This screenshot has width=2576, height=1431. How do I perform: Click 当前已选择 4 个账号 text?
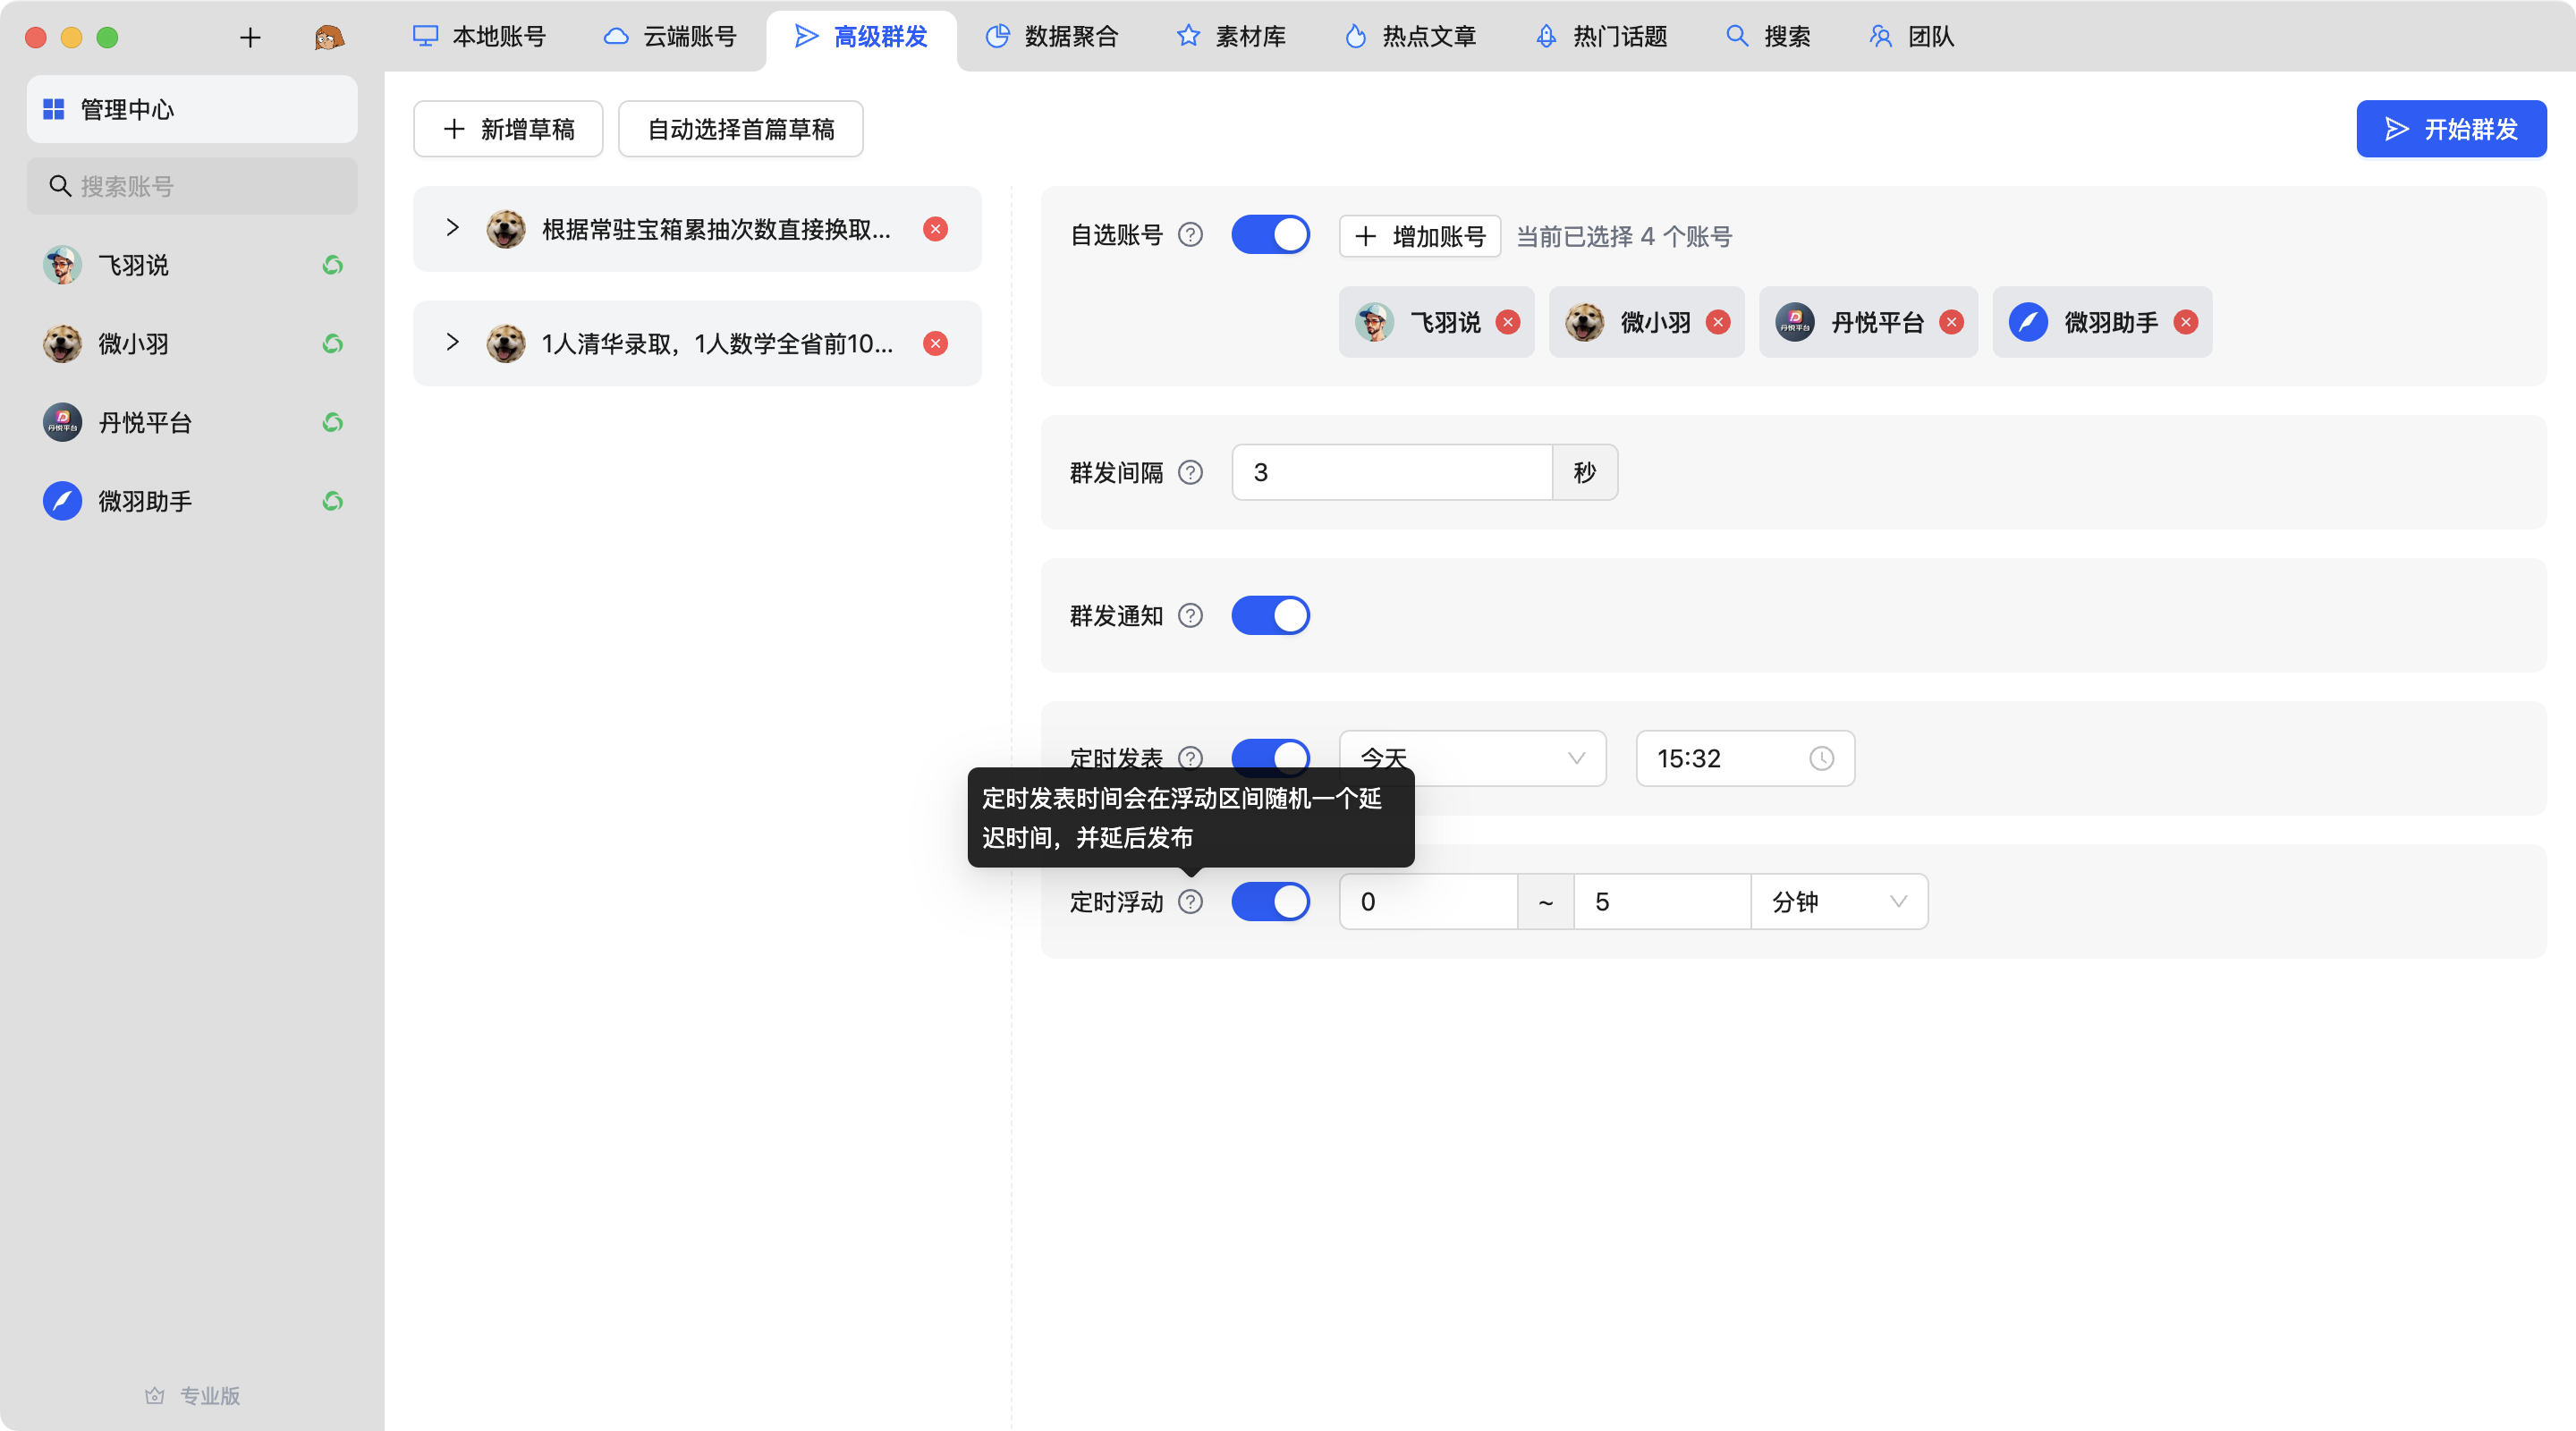tap(1624, 236)
